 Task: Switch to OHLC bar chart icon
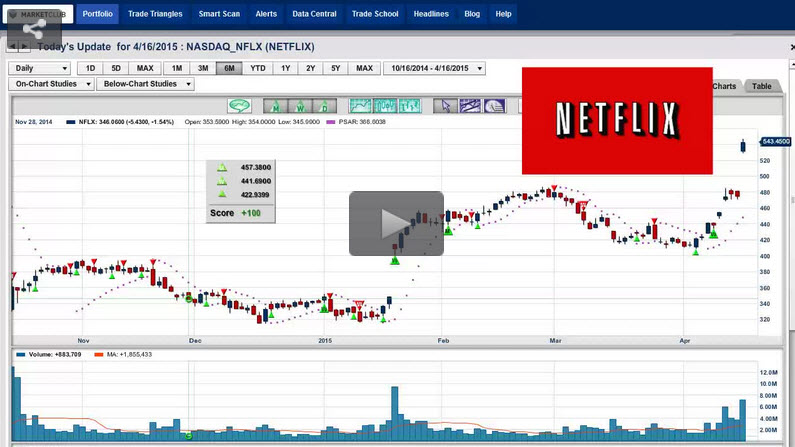[408, 106]
